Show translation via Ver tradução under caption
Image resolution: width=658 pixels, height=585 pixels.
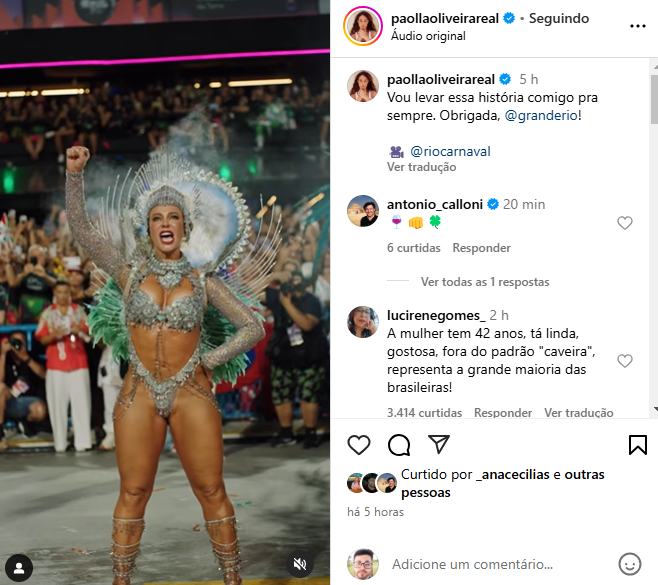421,167
